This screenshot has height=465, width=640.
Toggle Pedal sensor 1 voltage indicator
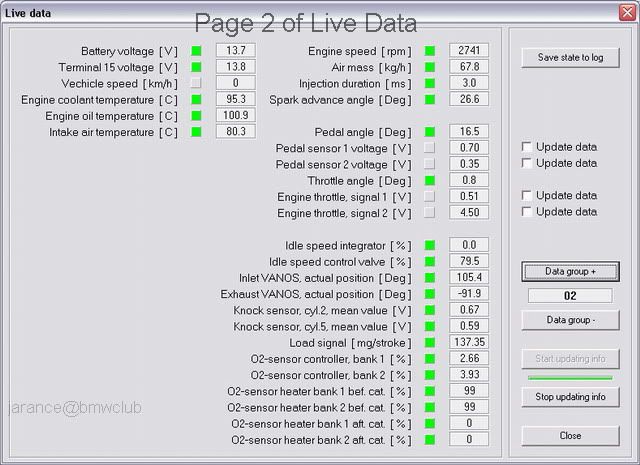[x=429, y=148]
